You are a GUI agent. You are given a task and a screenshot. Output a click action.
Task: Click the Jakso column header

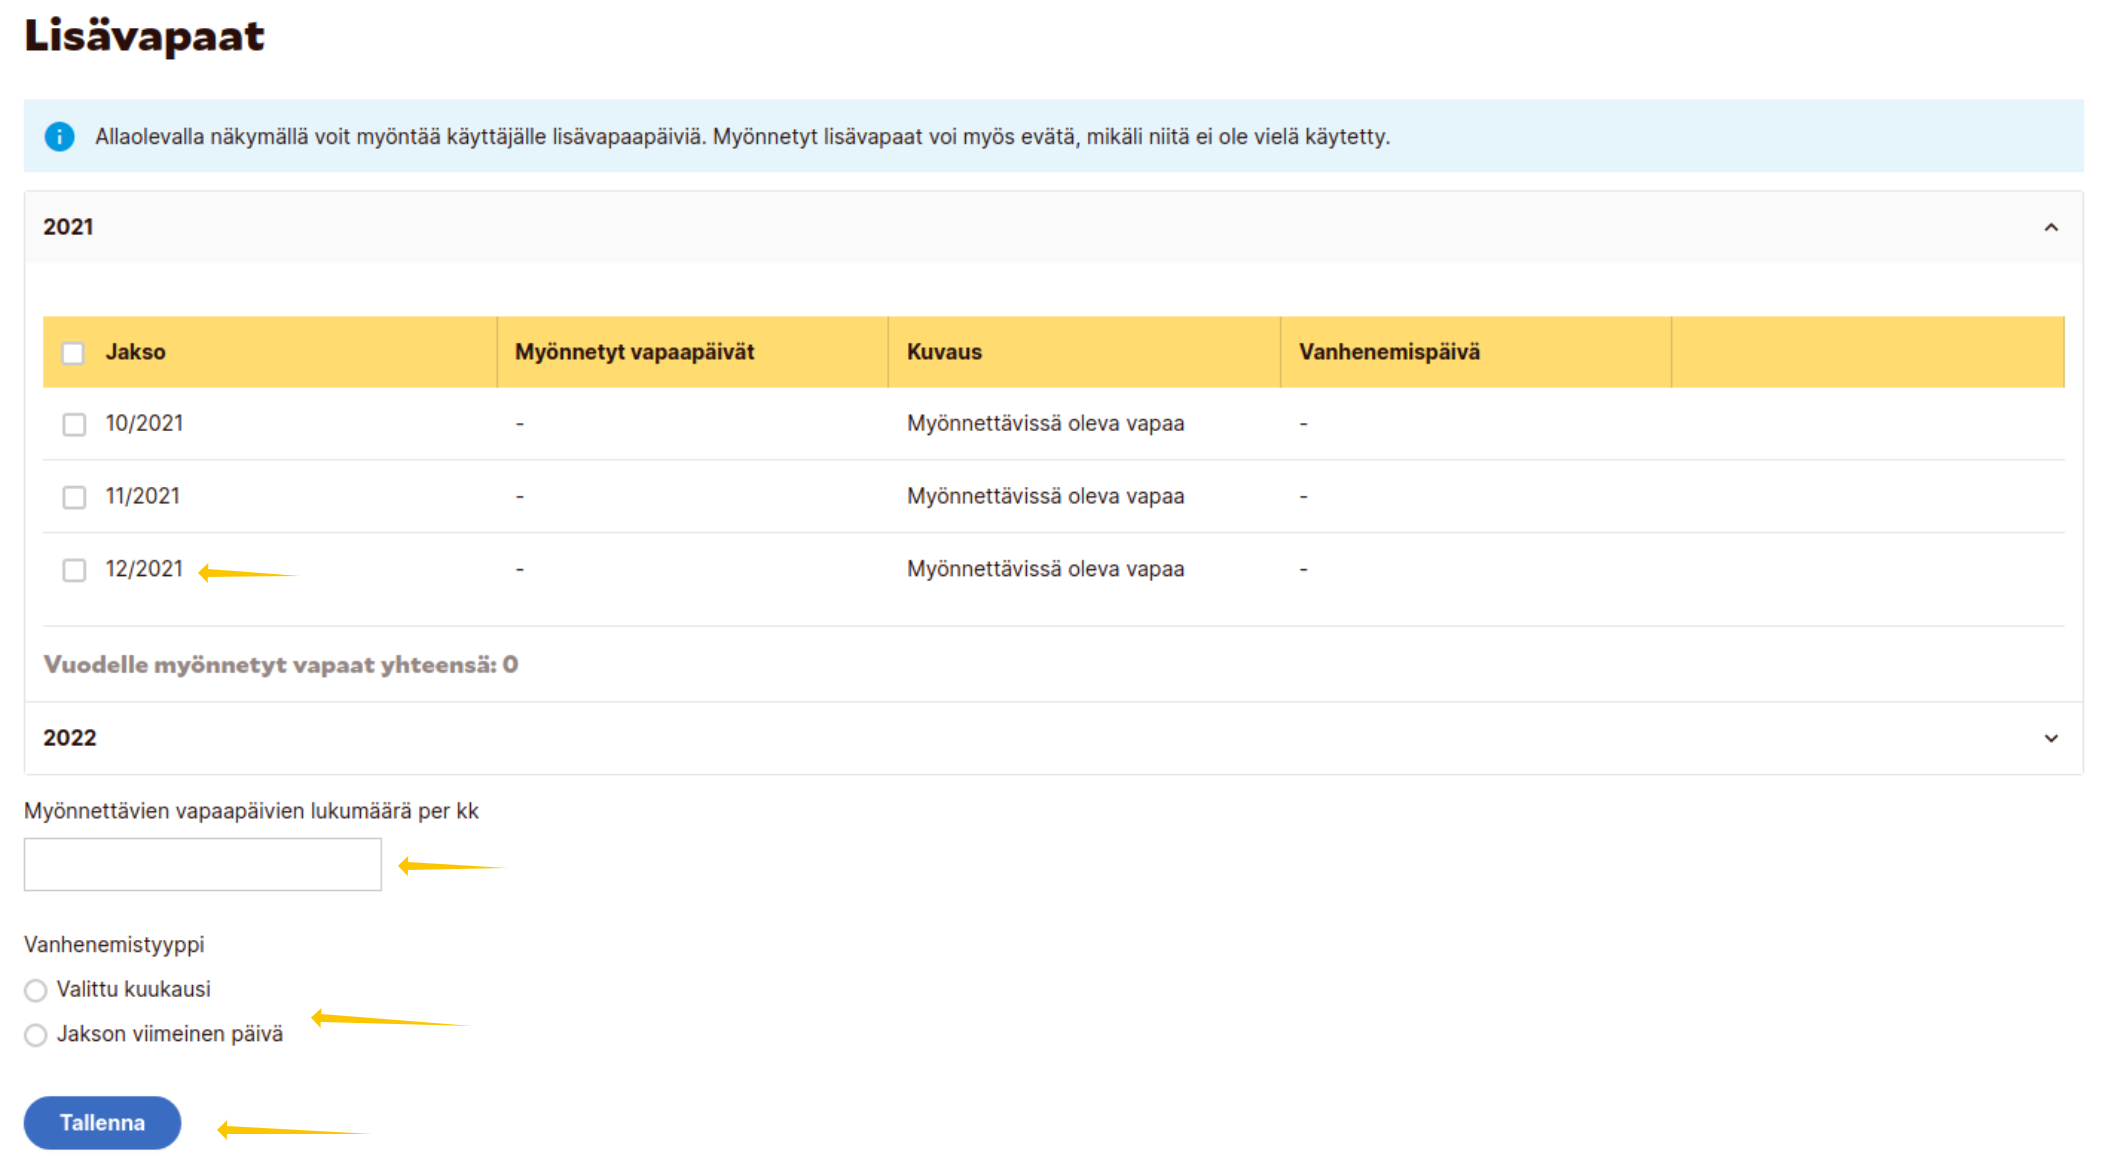[136, 352]
